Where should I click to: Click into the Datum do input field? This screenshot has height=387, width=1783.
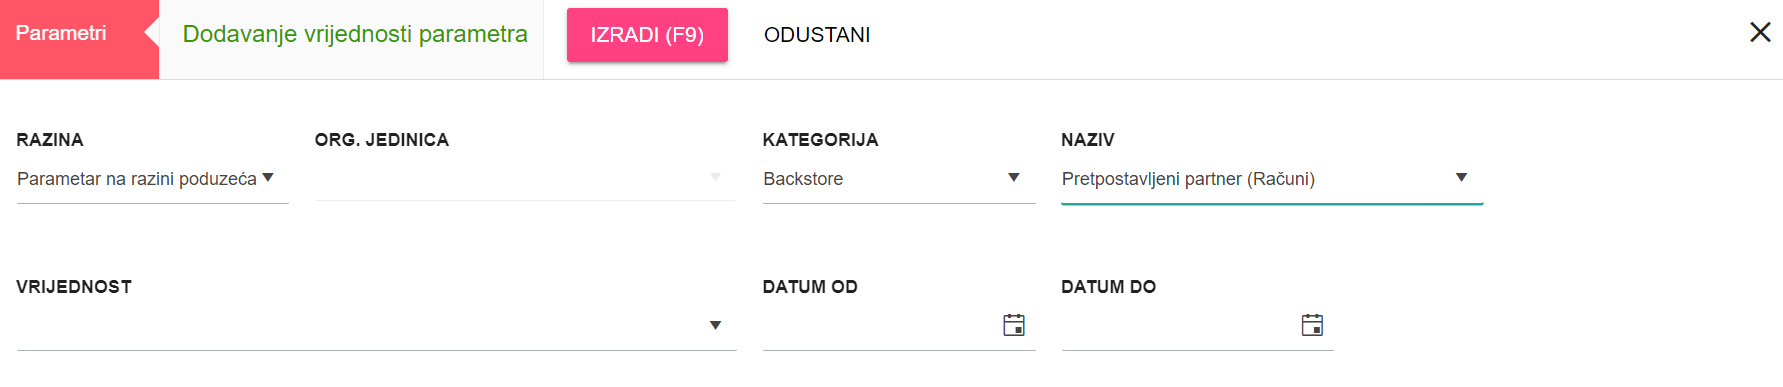coord(1178,326)
